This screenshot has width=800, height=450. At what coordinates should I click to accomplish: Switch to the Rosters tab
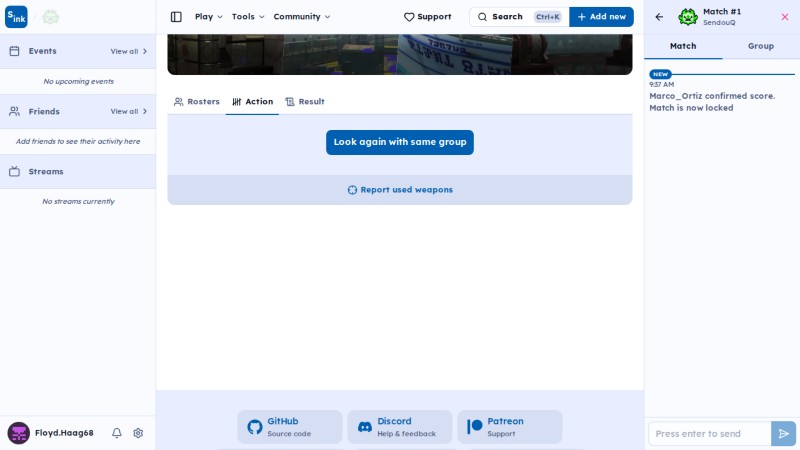(197, 102)
